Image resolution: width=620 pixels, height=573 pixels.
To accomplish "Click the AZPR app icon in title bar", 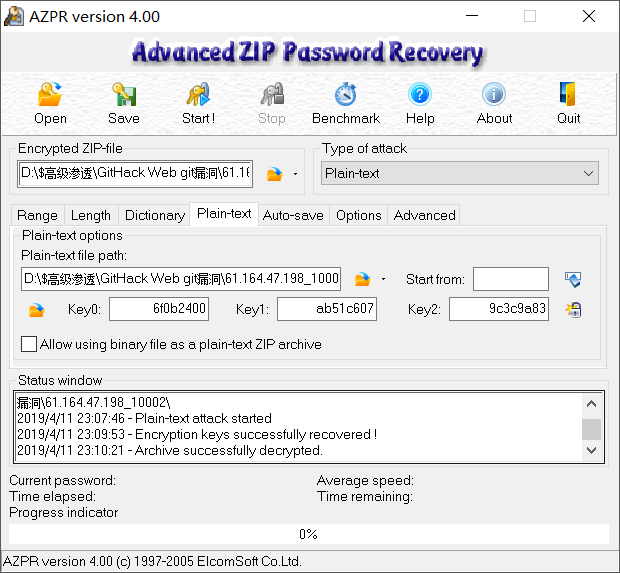I will (14, 17).
